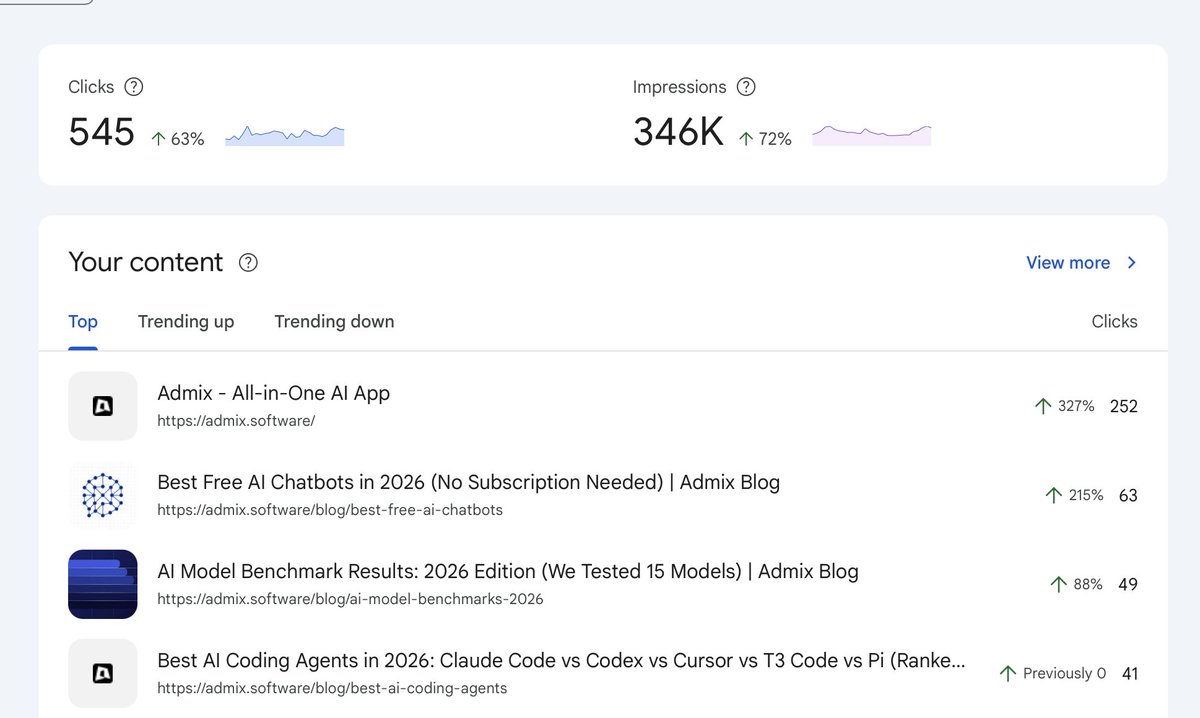Open AI Model Benchmark Results 2026 title
Screen dimensions: 1200x718
tap(508, 572)
